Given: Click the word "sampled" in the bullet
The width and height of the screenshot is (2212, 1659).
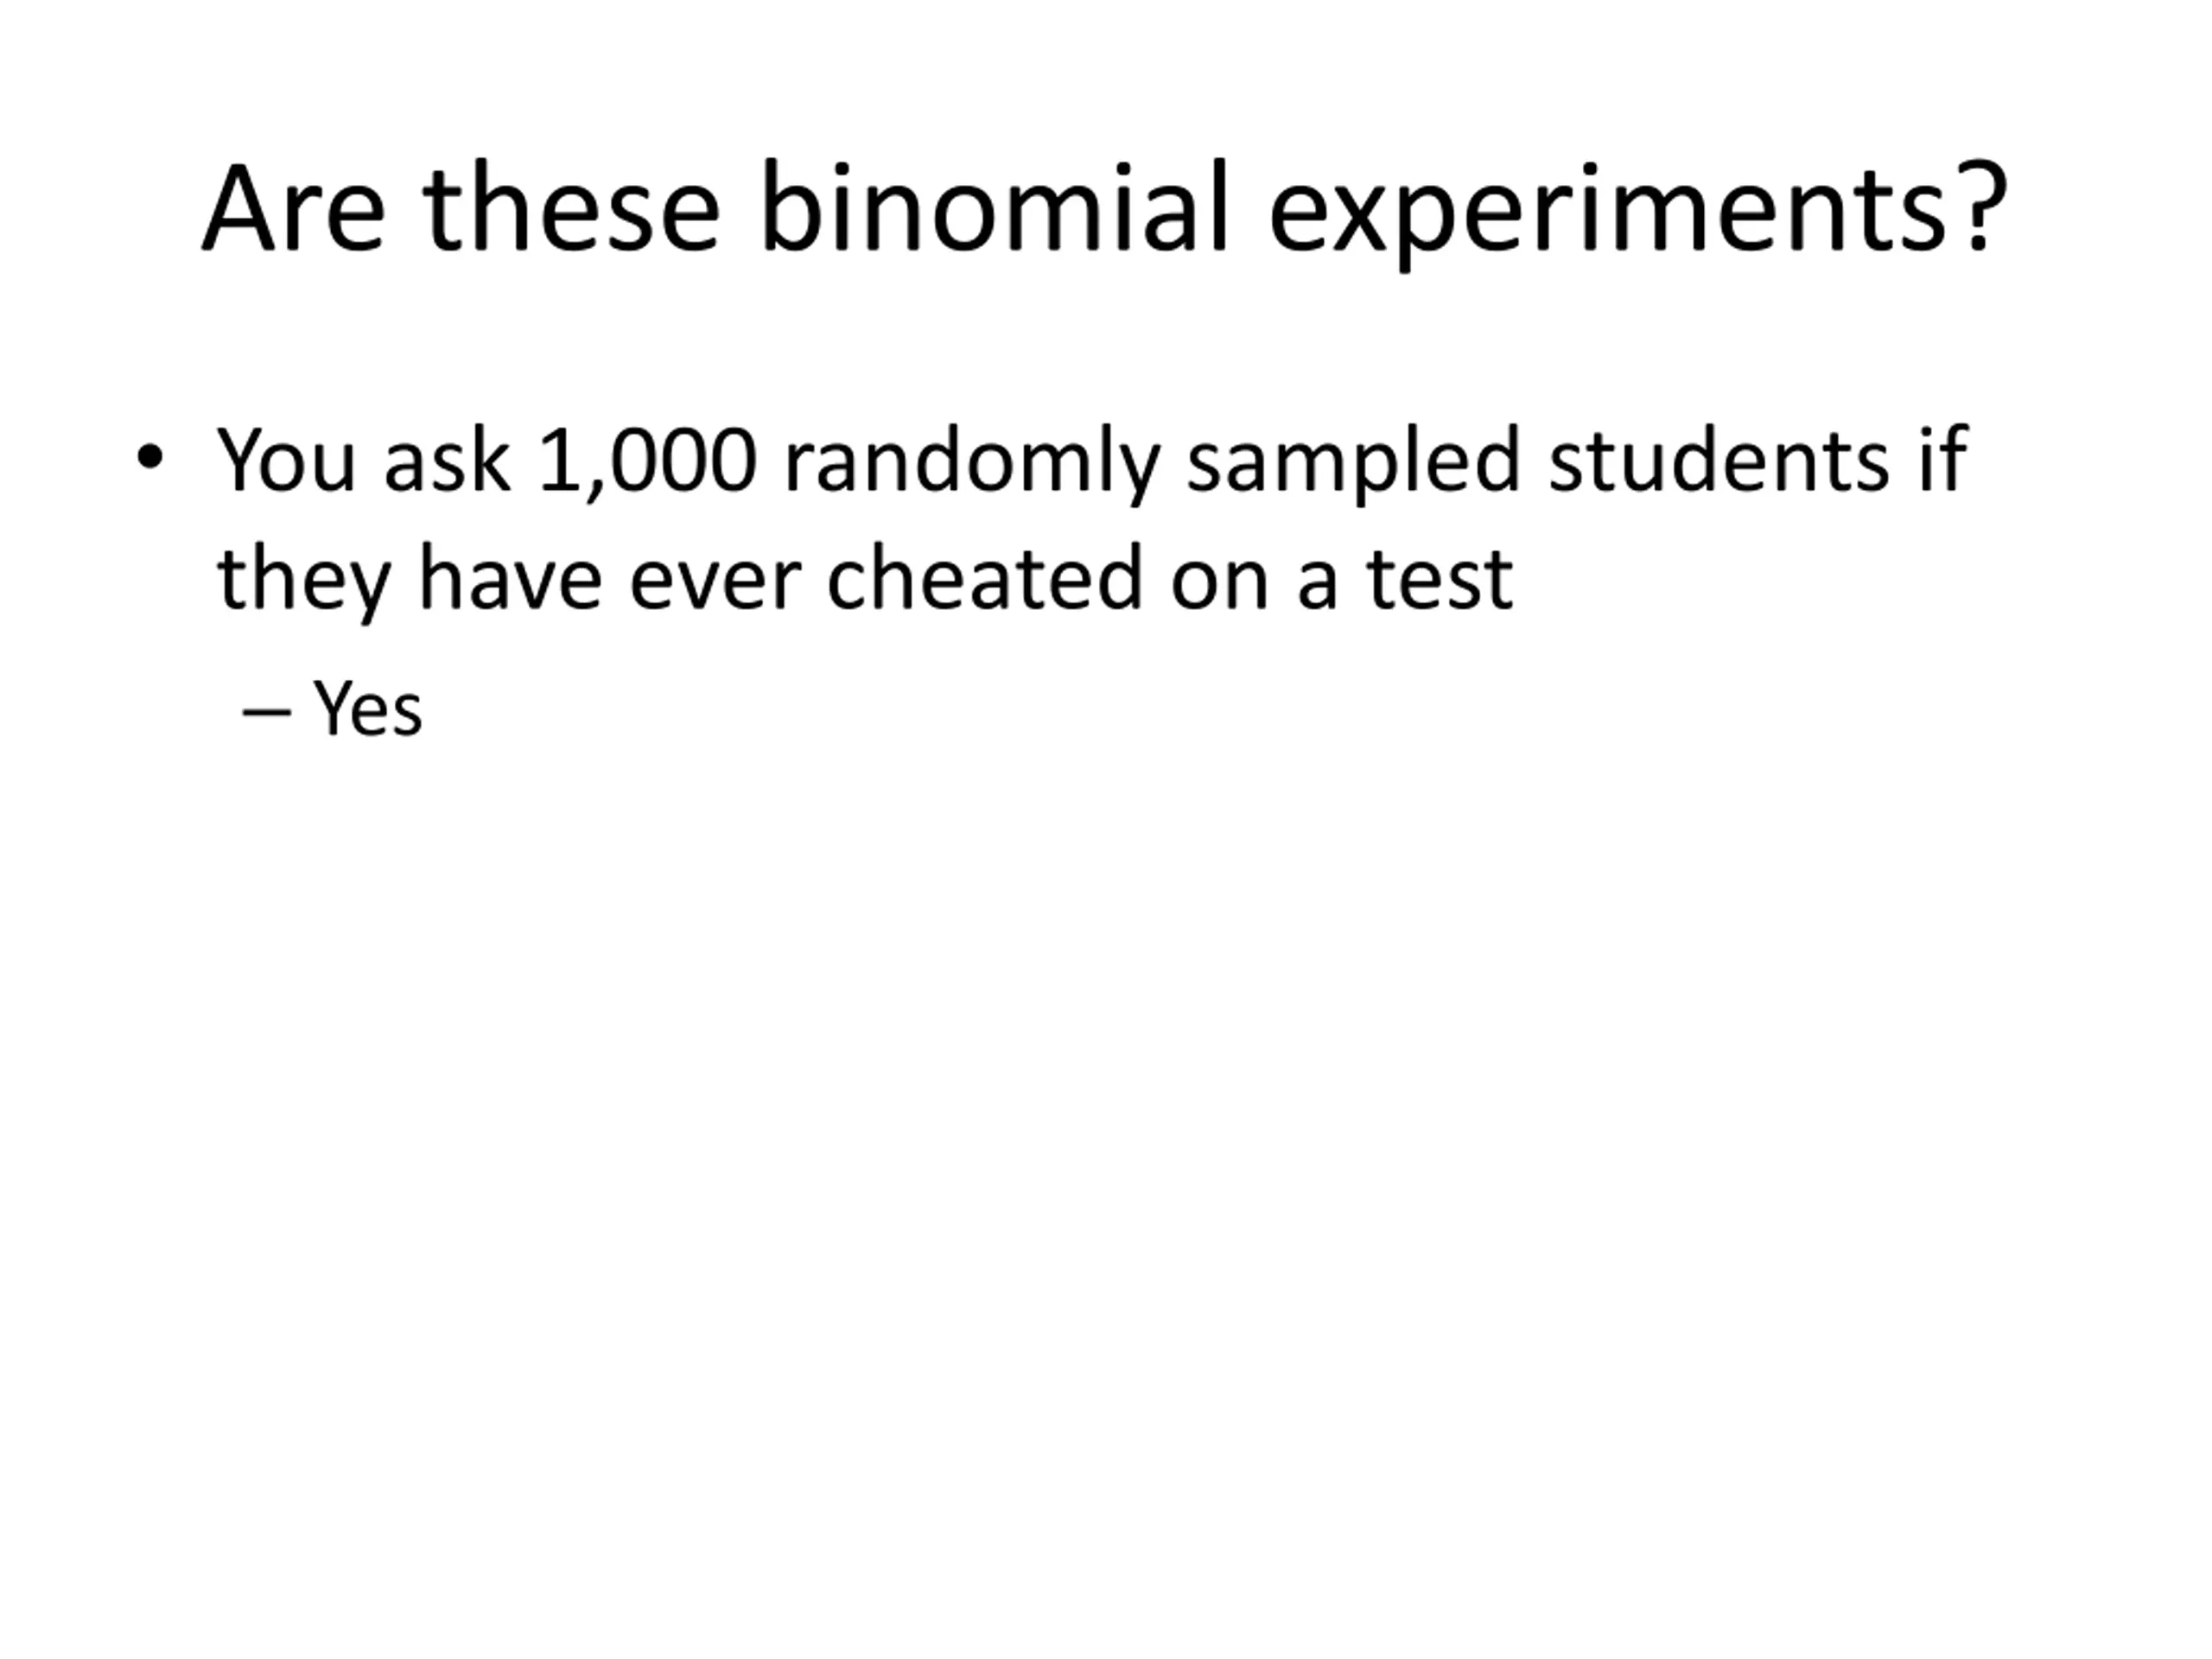Looking at the screenshot, I should pos(1354,463).
